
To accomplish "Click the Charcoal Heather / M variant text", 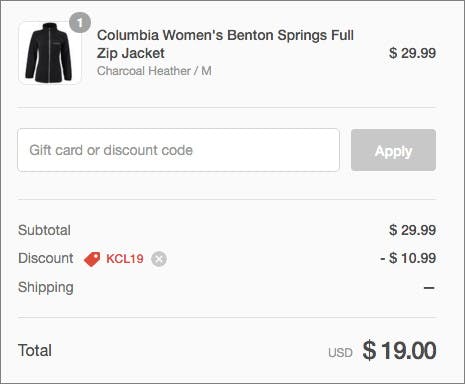I will (154, 71).
